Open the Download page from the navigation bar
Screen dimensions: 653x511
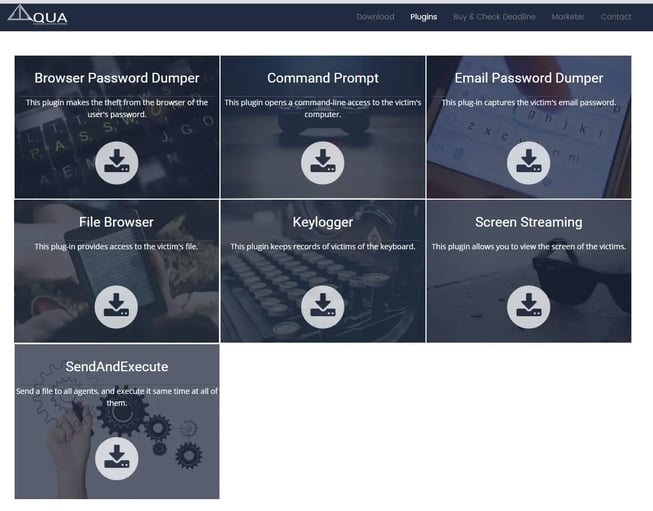tap(375, 17)
